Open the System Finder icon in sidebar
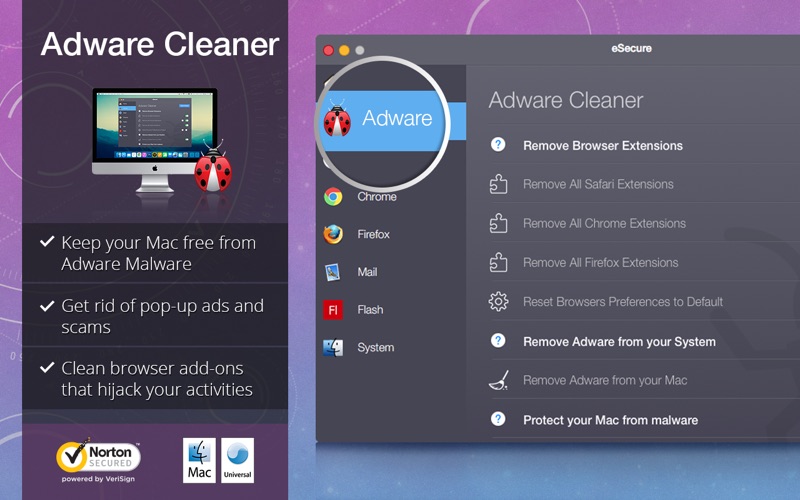 333,347
